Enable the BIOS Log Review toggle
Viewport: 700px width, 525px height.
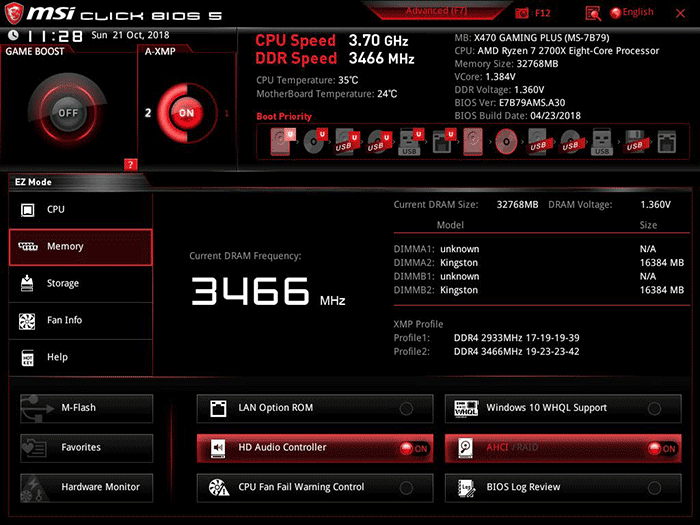point(654,488)
